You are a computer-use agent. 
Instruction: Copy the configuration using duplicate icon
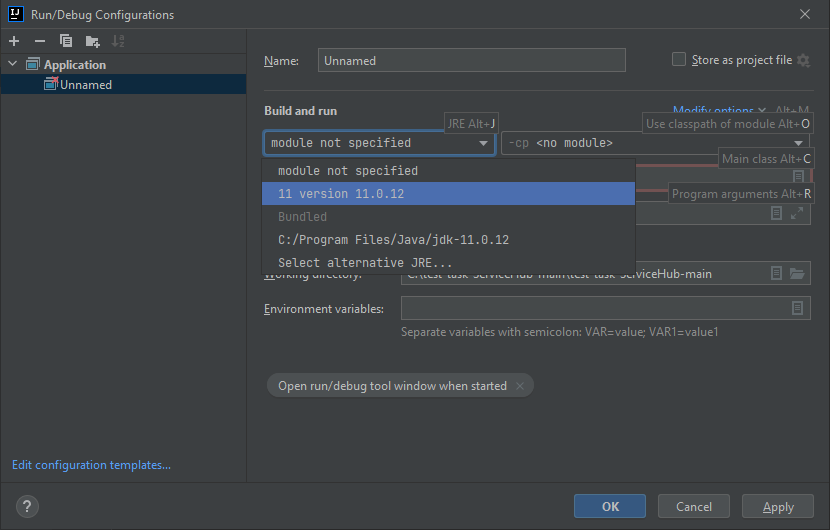pos(66,41)
